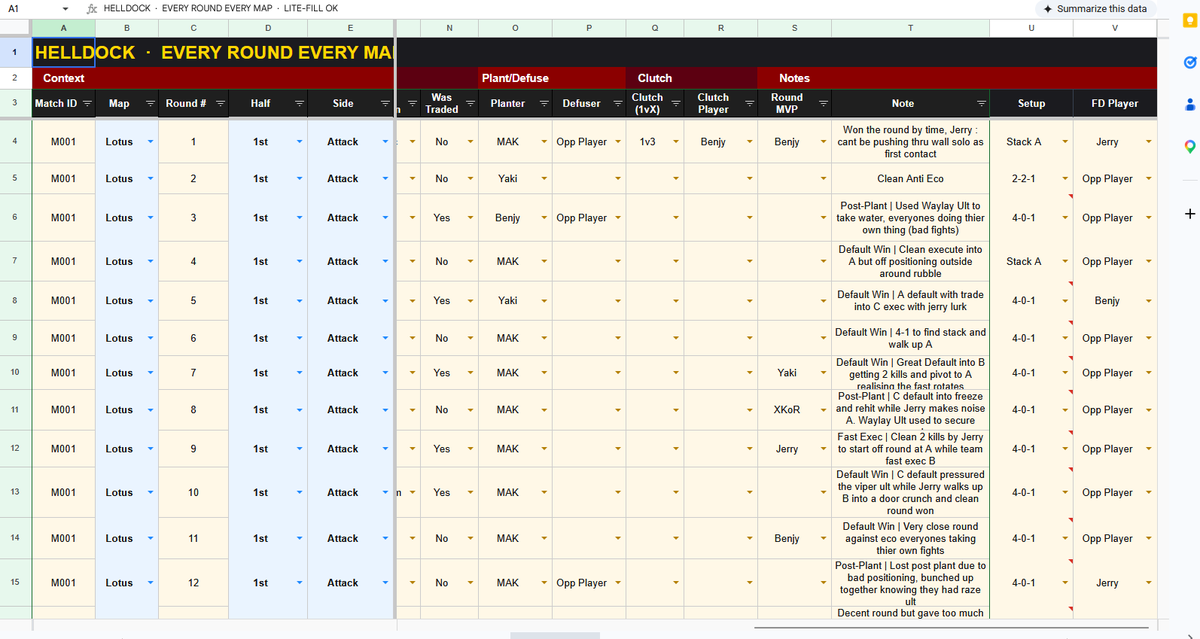Click the note starting 'Fast Exec | Clean 2 kills'
The image size is (1200, 639).
pos(910,450)
